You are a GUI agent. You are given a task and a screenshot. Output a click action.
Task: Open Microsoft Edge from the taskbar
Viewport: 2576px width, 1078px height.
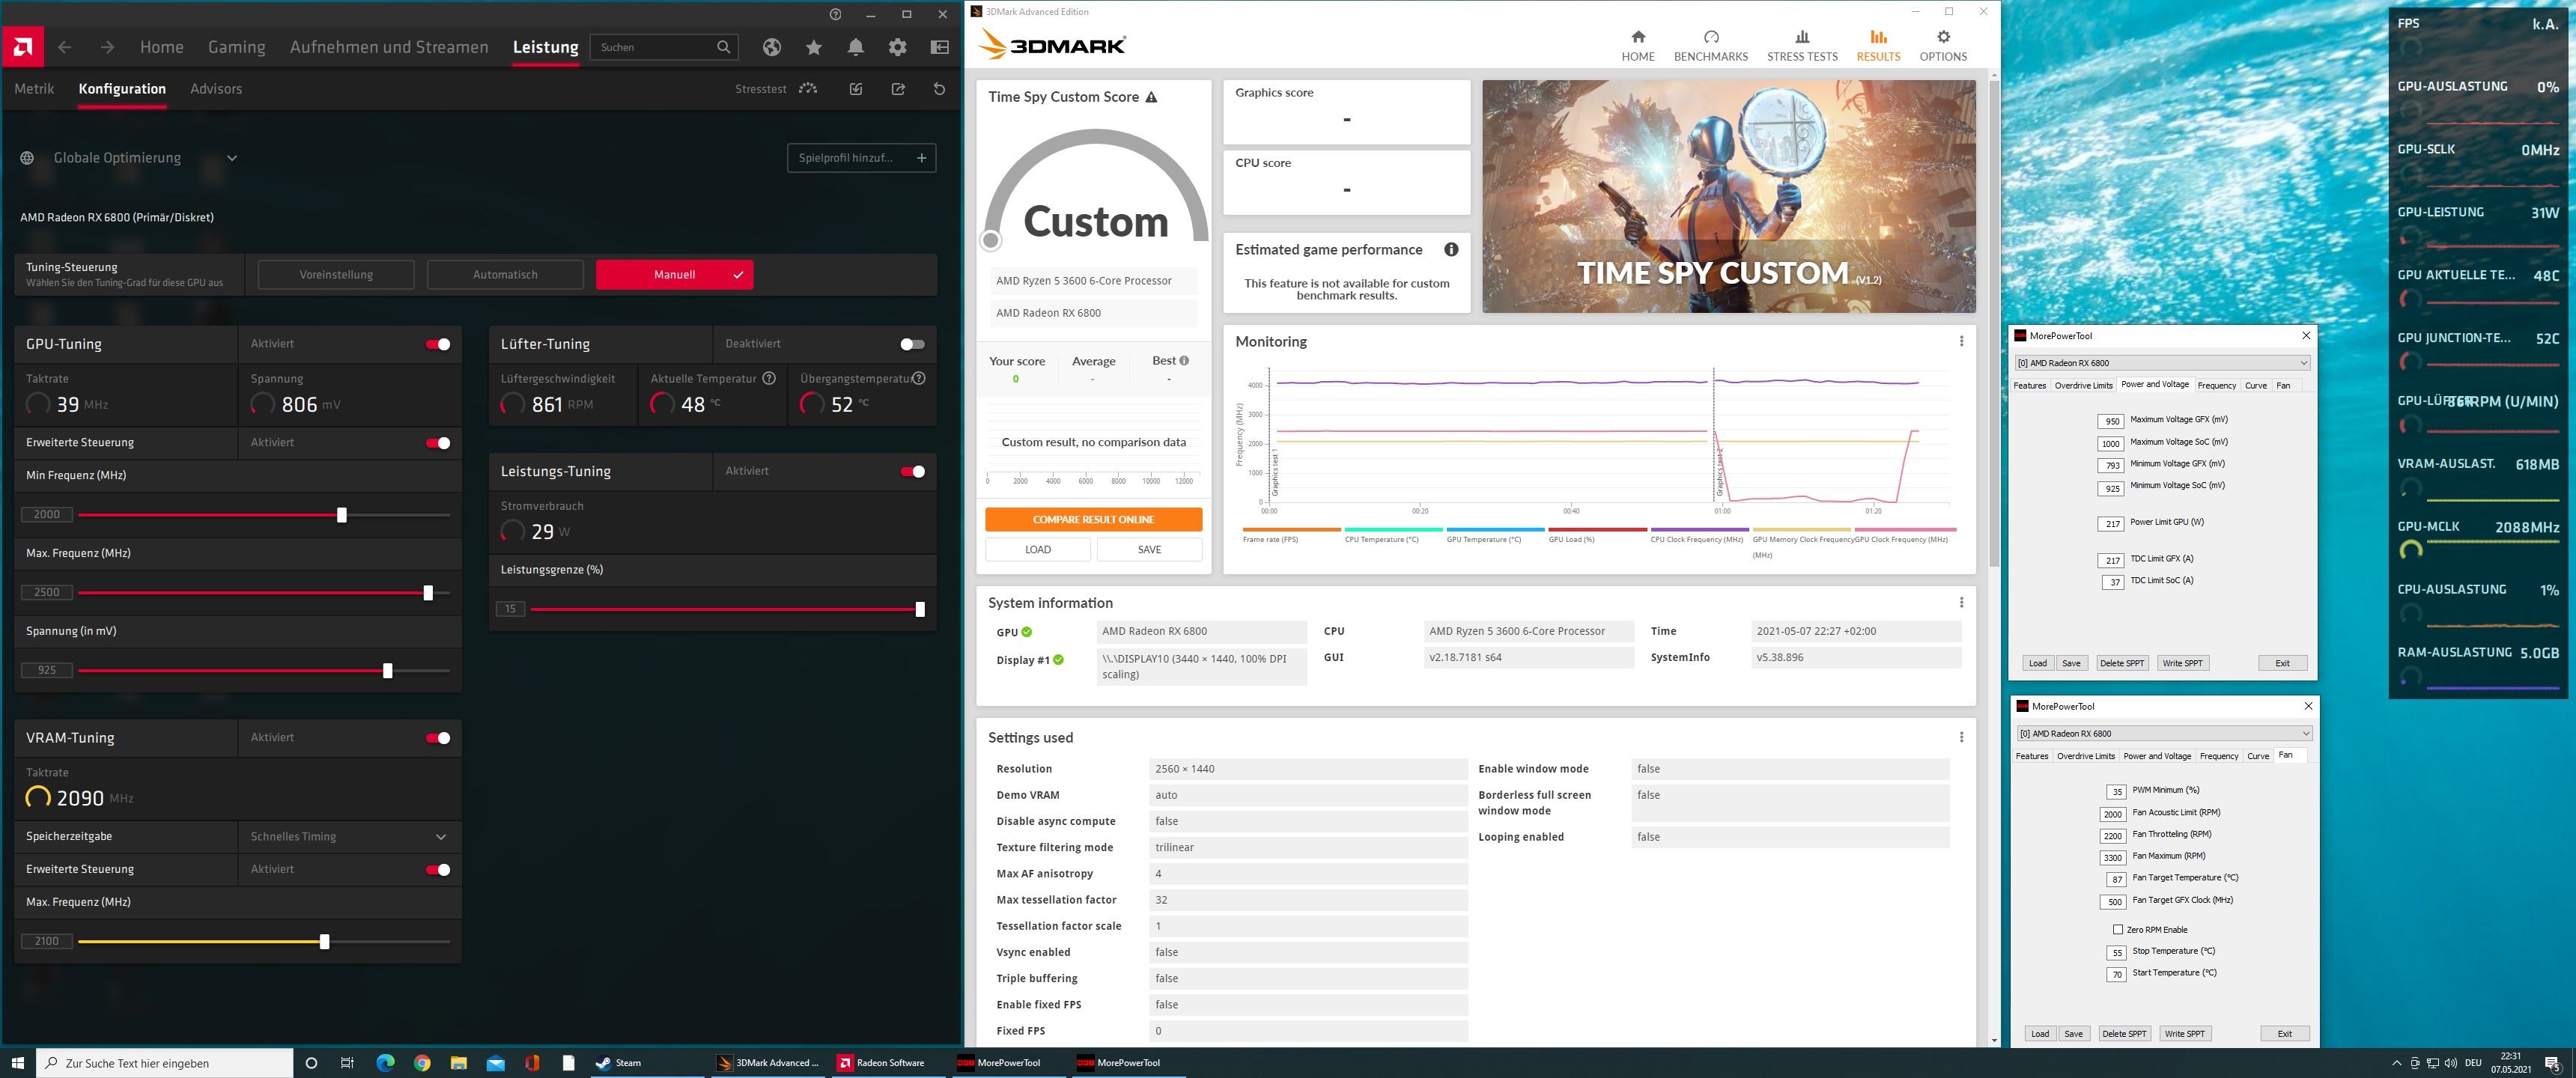click(385, 1062)
